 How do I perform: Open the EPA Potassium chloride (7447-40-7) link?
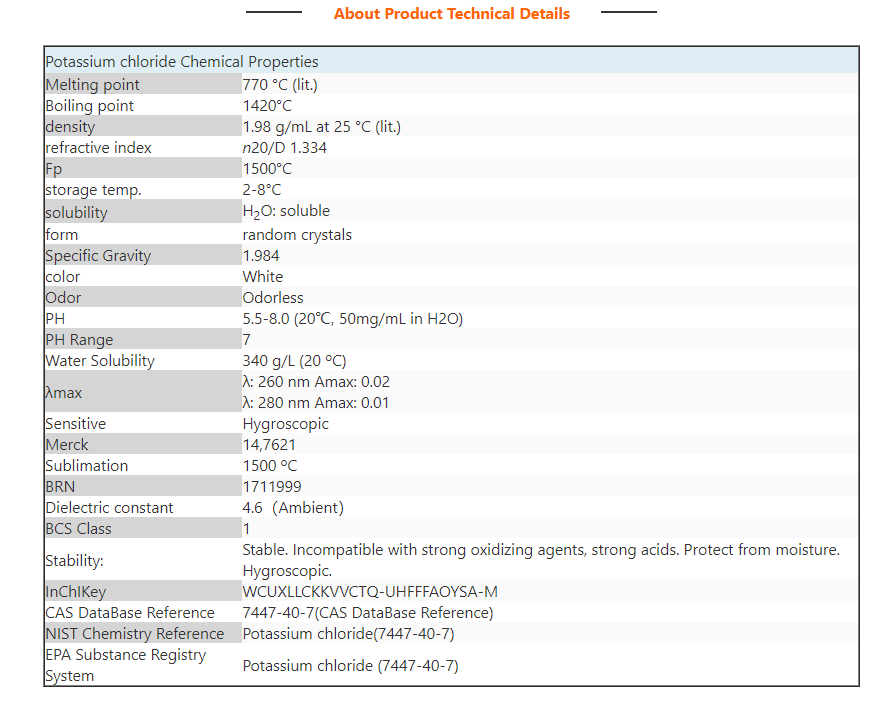(x=350, y=666)
